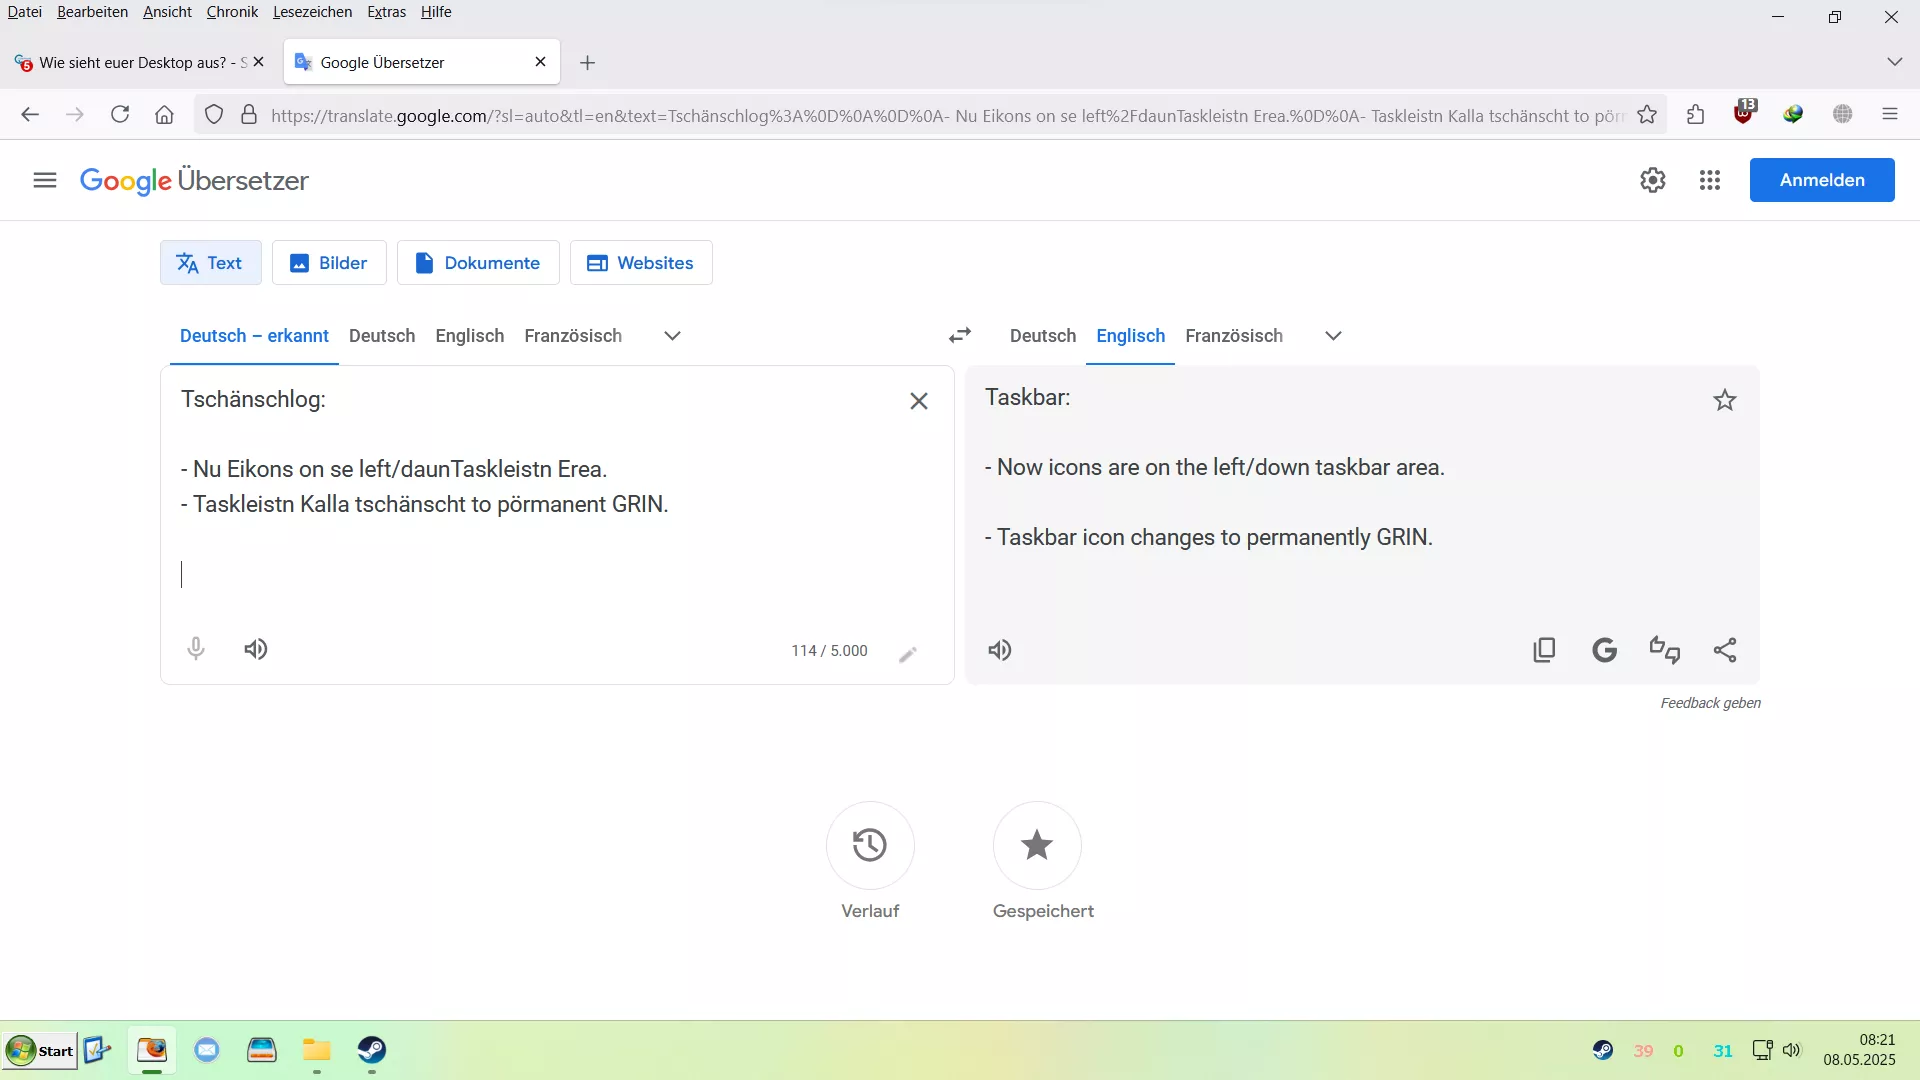Open the Lesezeichen menu
This screenshot has width=1920, height=1080.
[x=312, y=12]
